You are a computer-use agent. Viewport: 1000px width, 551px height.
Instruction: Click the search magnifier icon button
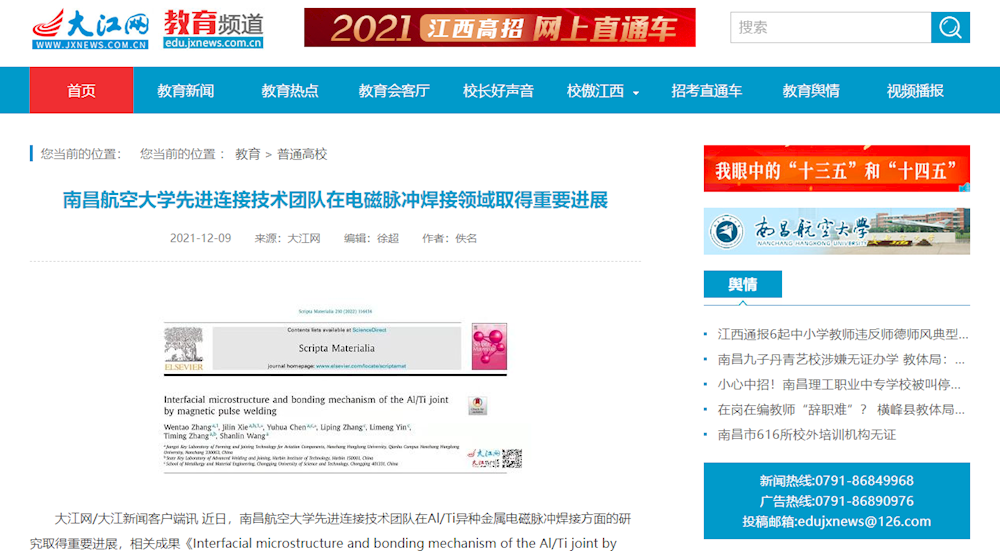pos(950,27)
